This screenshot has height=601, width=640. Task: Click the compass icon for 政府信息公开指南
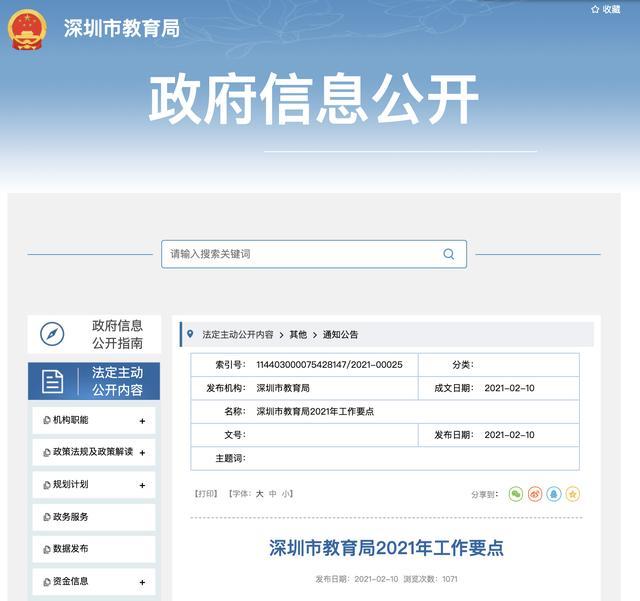[x=52, y=334]
